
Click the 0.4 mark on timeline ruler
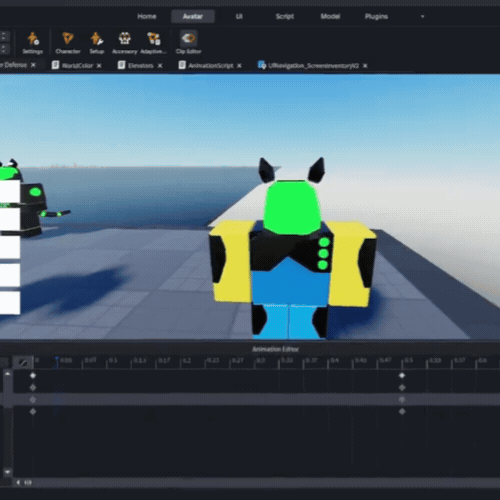[x=334, y=361]
